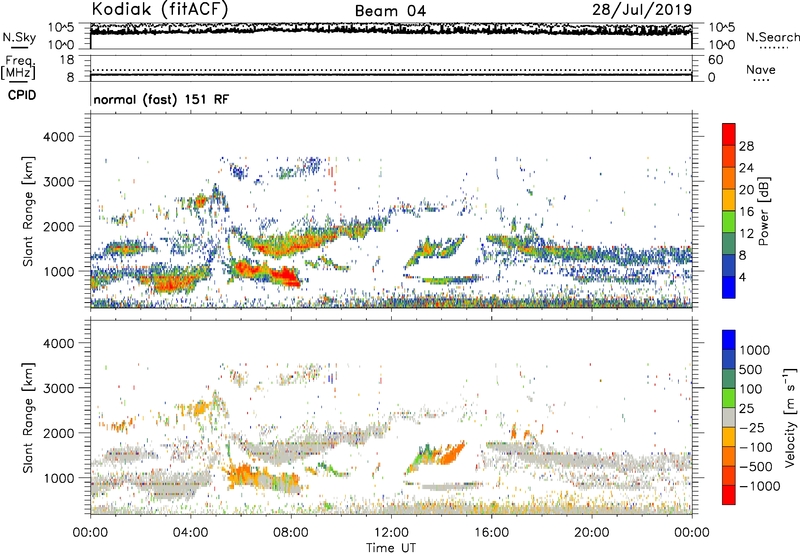The height and width of the screenshot is (554, 800).
Task: Click the Velocity [m s⁻¹] colorbar title
Action: [x=790, y=417]
